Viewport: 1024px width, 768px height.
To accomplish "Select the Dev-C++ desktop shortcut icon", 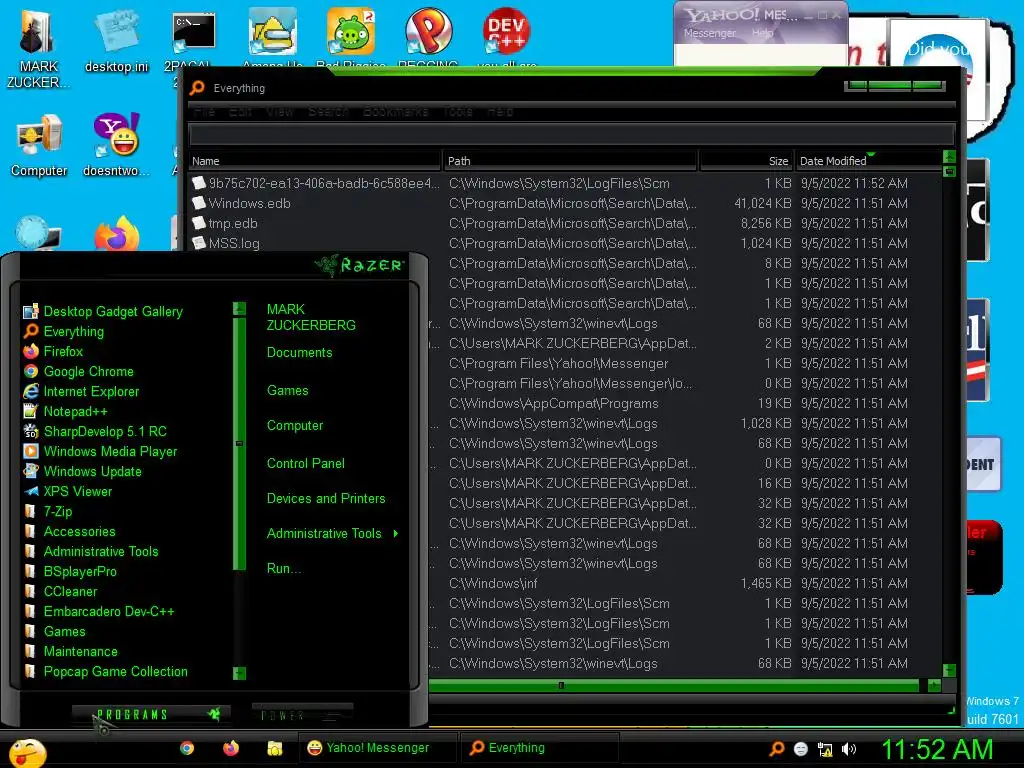I will click(506, 37).
